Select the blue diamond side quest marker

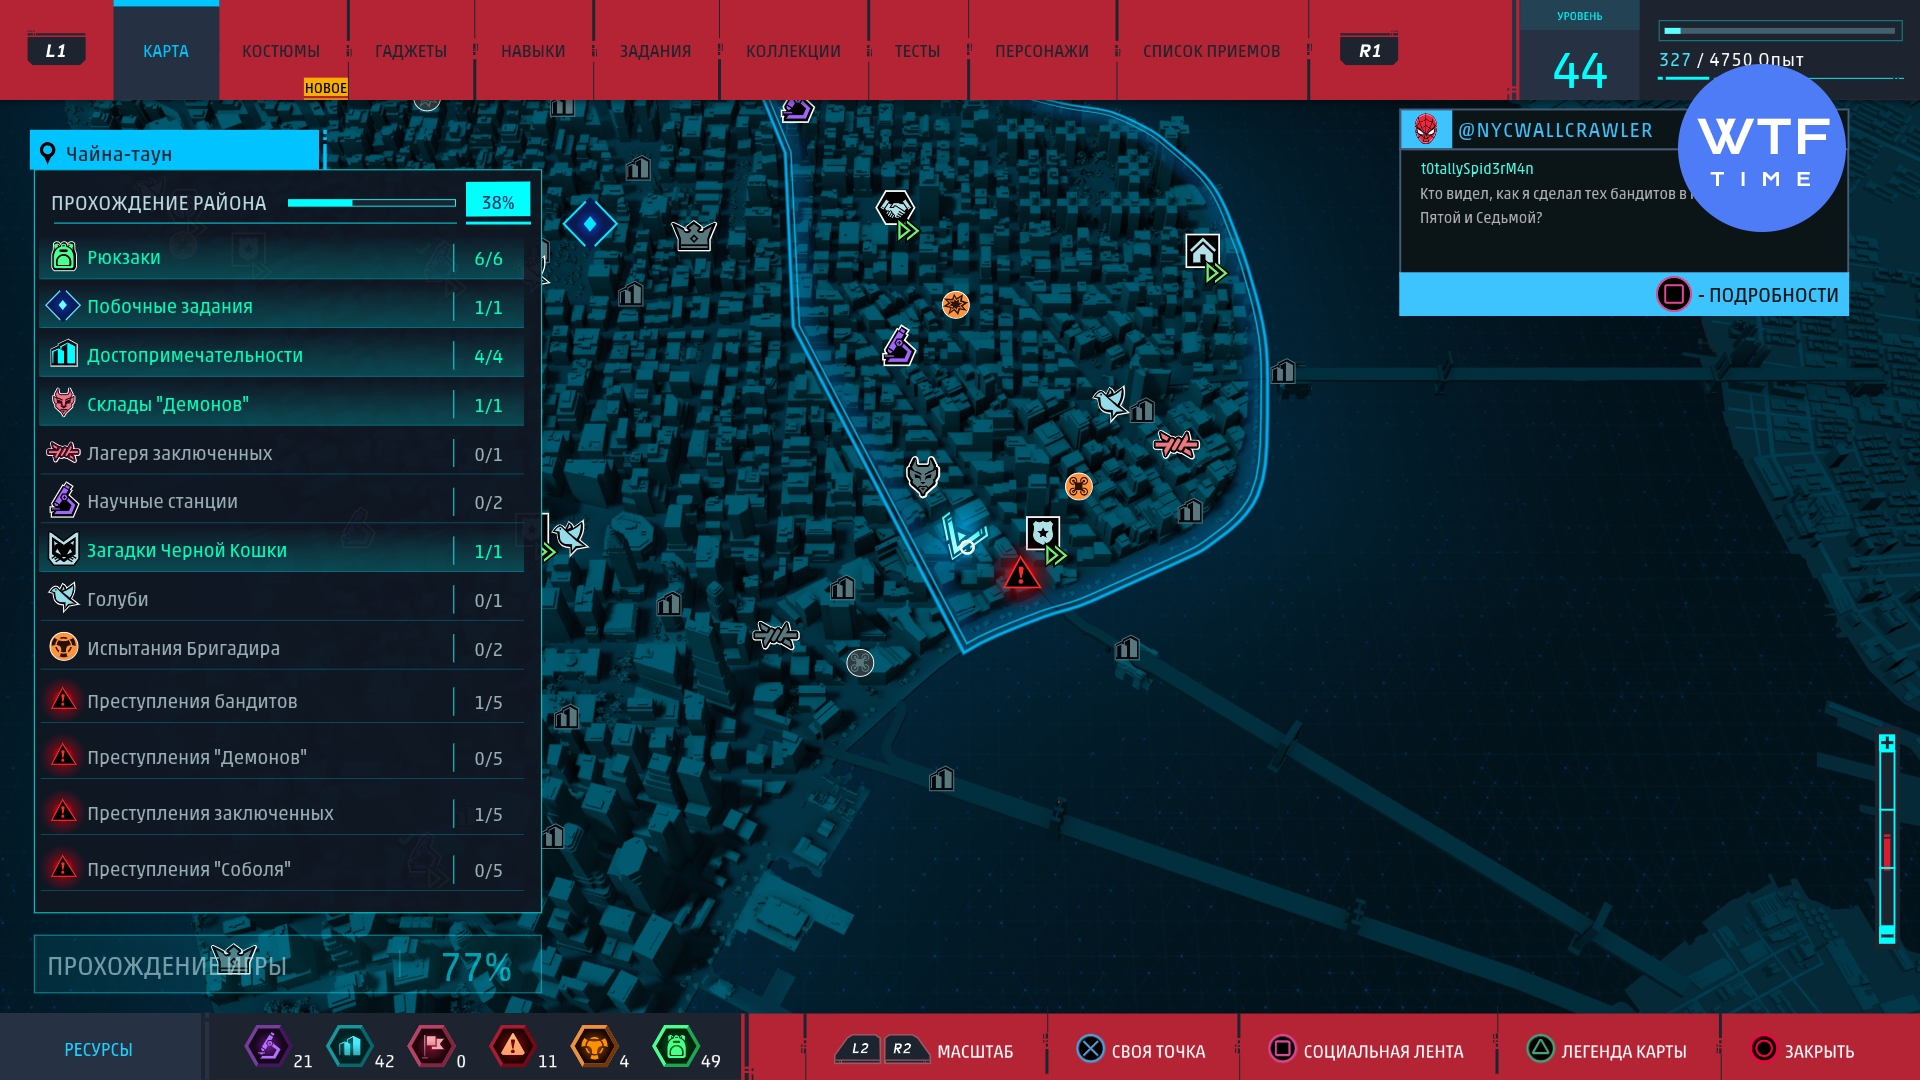pos(589,224)
